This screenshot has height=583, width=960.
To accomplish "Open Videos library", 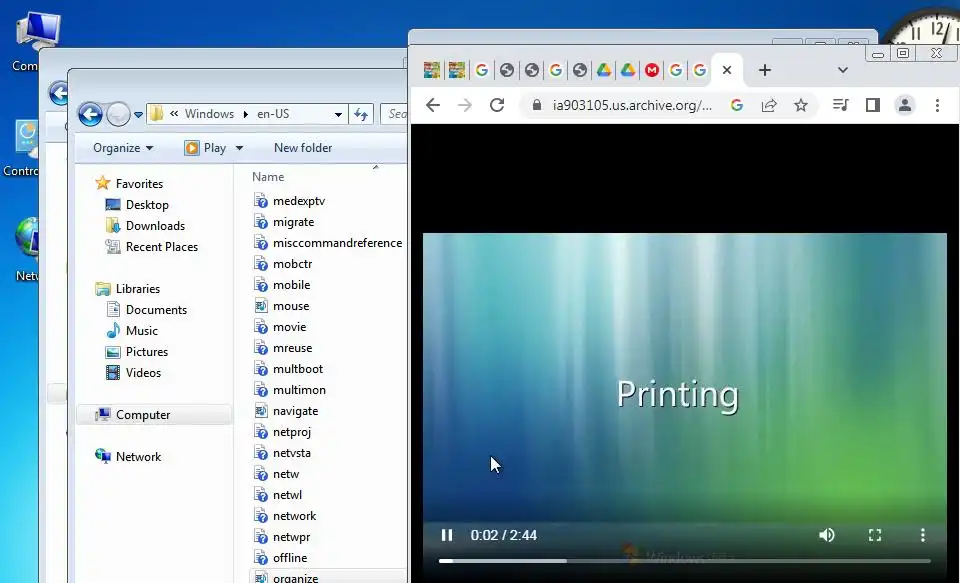I will [x=143, y=373].
